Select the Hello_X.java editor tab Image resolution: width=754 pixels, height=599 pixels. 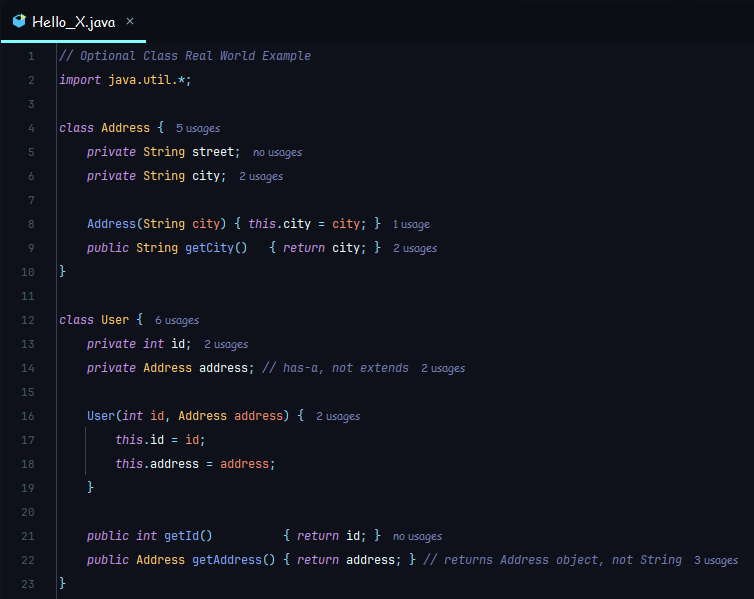[x=73, y=22]
